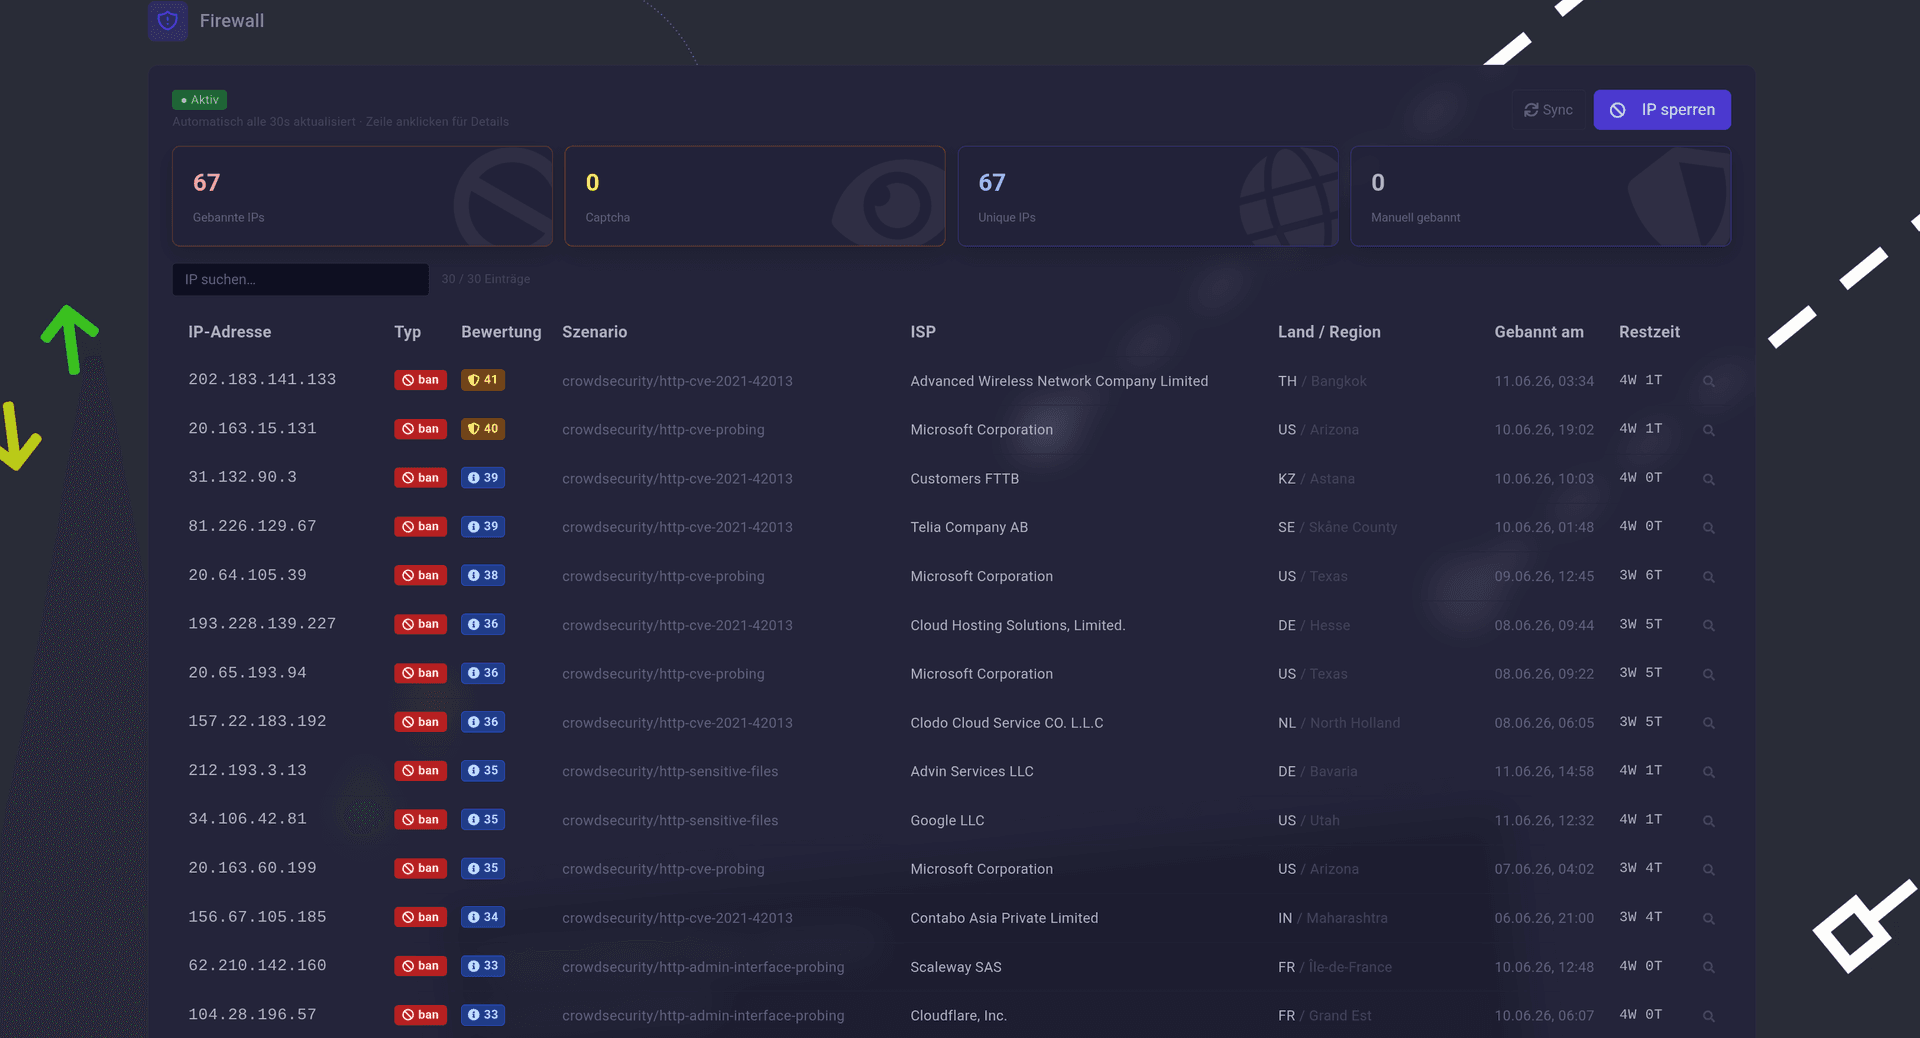
Task: Click ban badge of 81.226.129.67
Action: point(420,526)
